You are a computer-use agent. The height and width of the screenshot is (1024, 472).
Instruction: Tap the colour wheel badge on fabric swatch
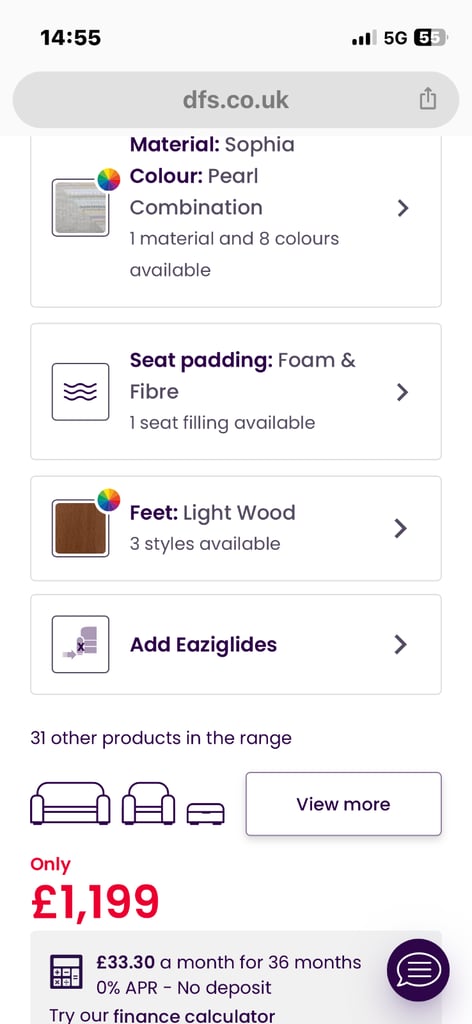click(x=109, y=179)
